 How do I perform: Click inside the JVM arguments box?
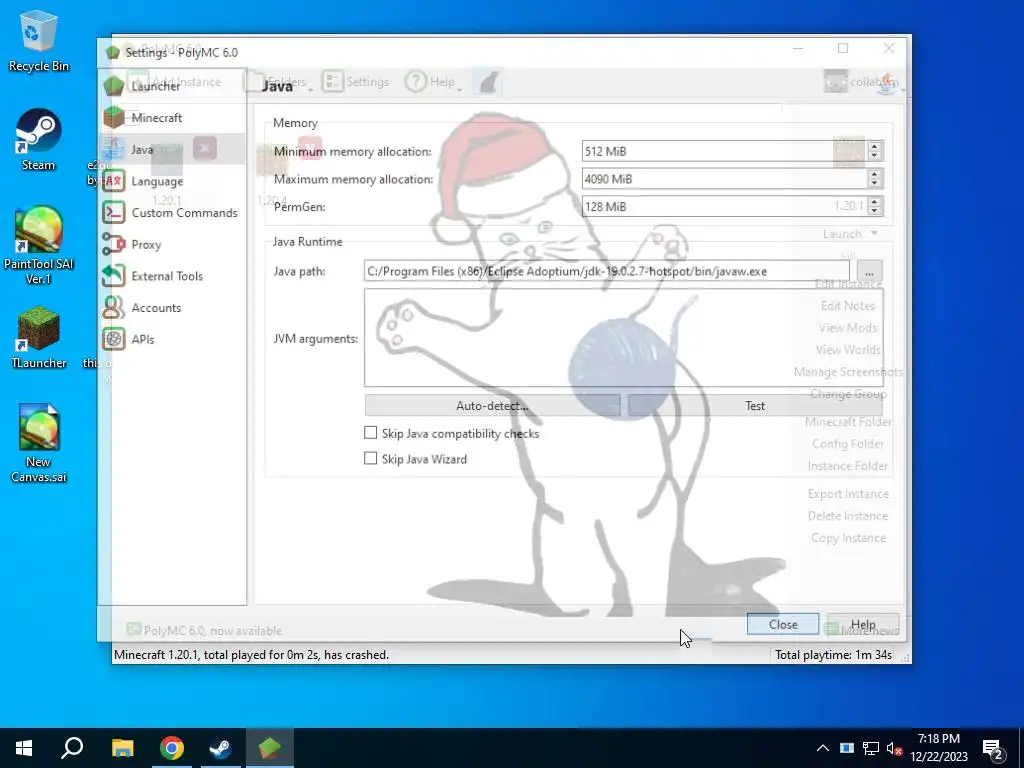(x=624, y=338)
